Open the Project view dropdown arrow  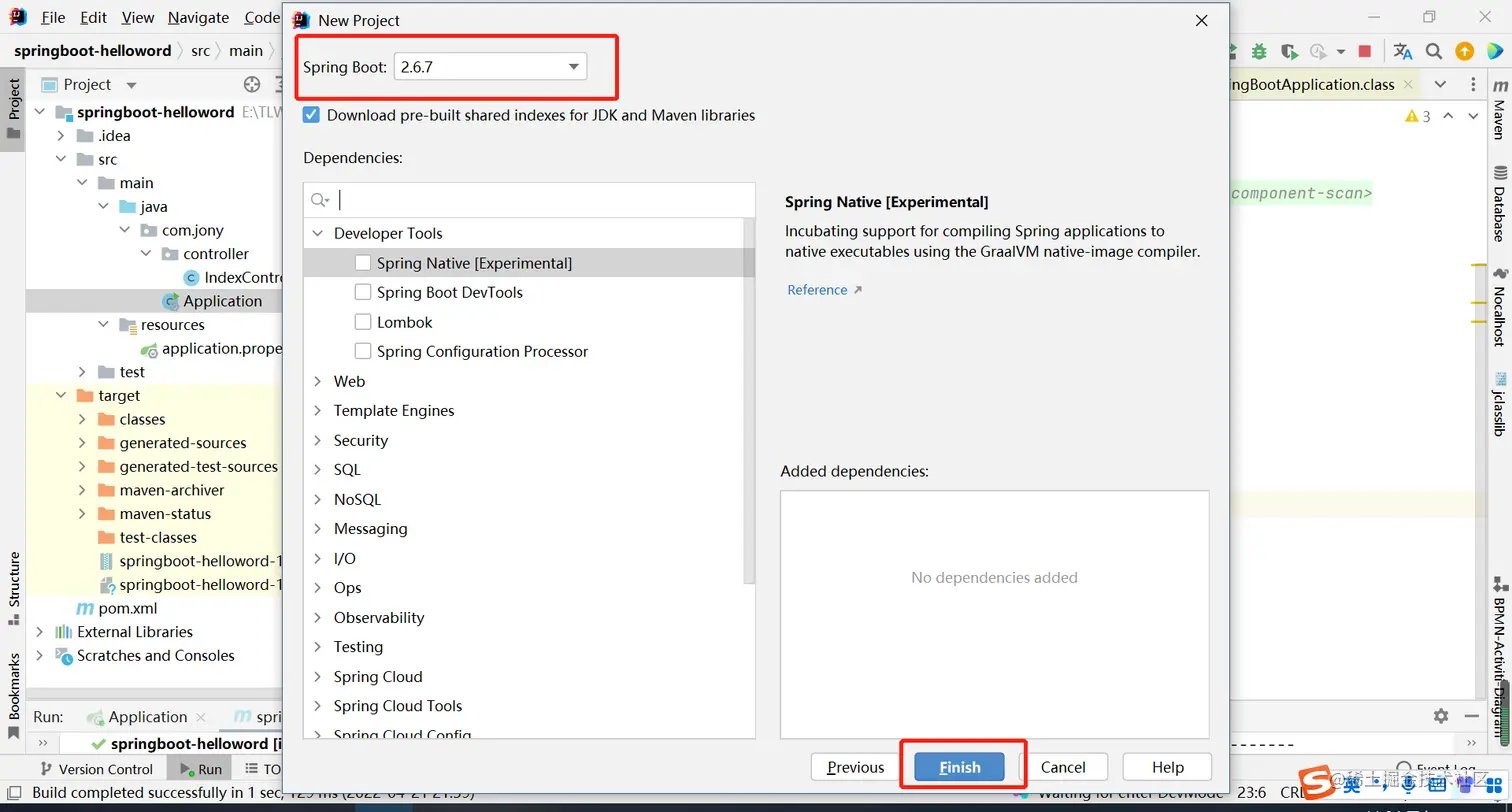pyautogui.click(x=132, y=85)
